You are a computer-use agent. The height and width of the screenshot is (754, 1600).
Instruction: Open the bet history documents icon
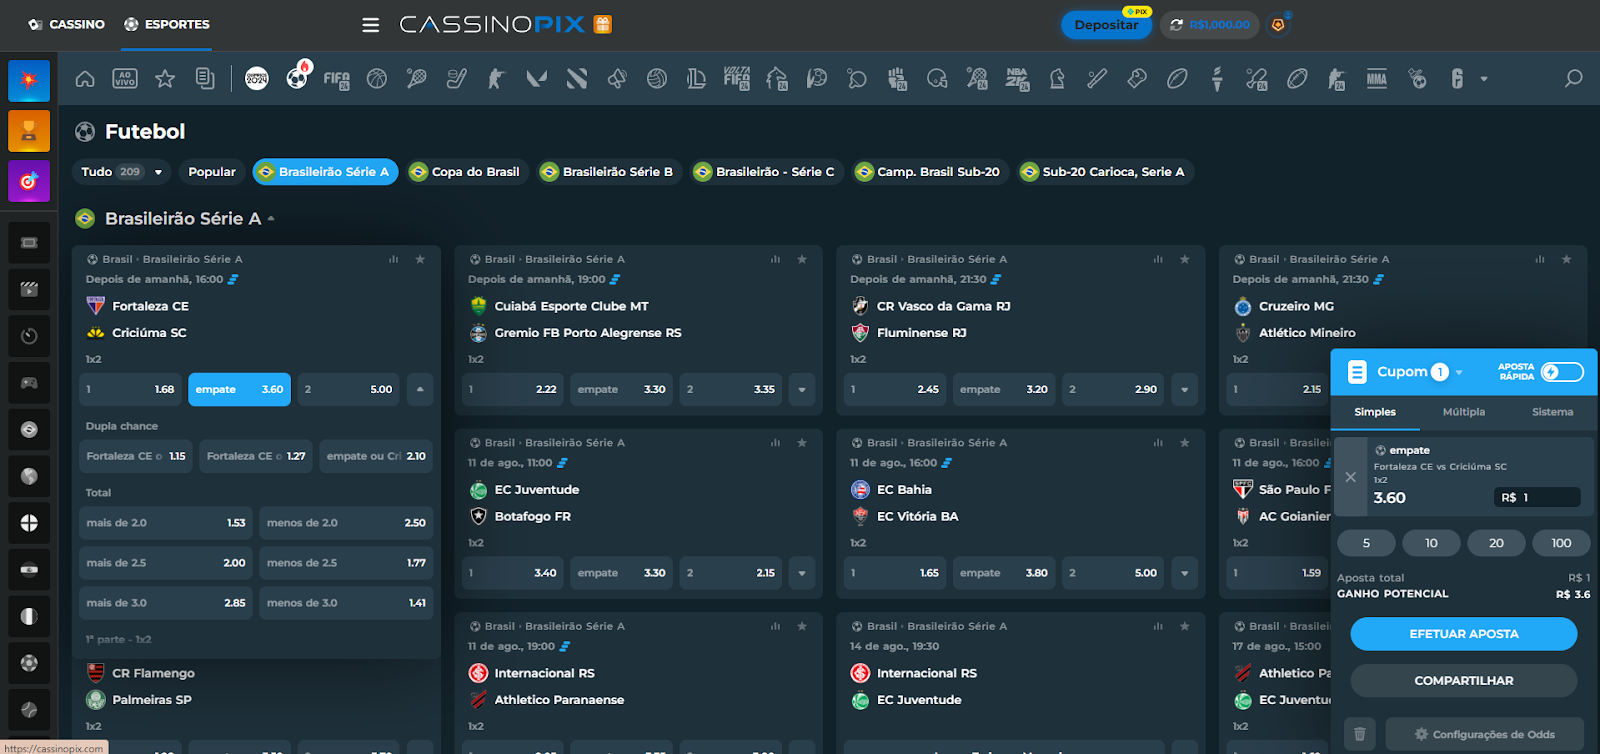coord(205,79)
